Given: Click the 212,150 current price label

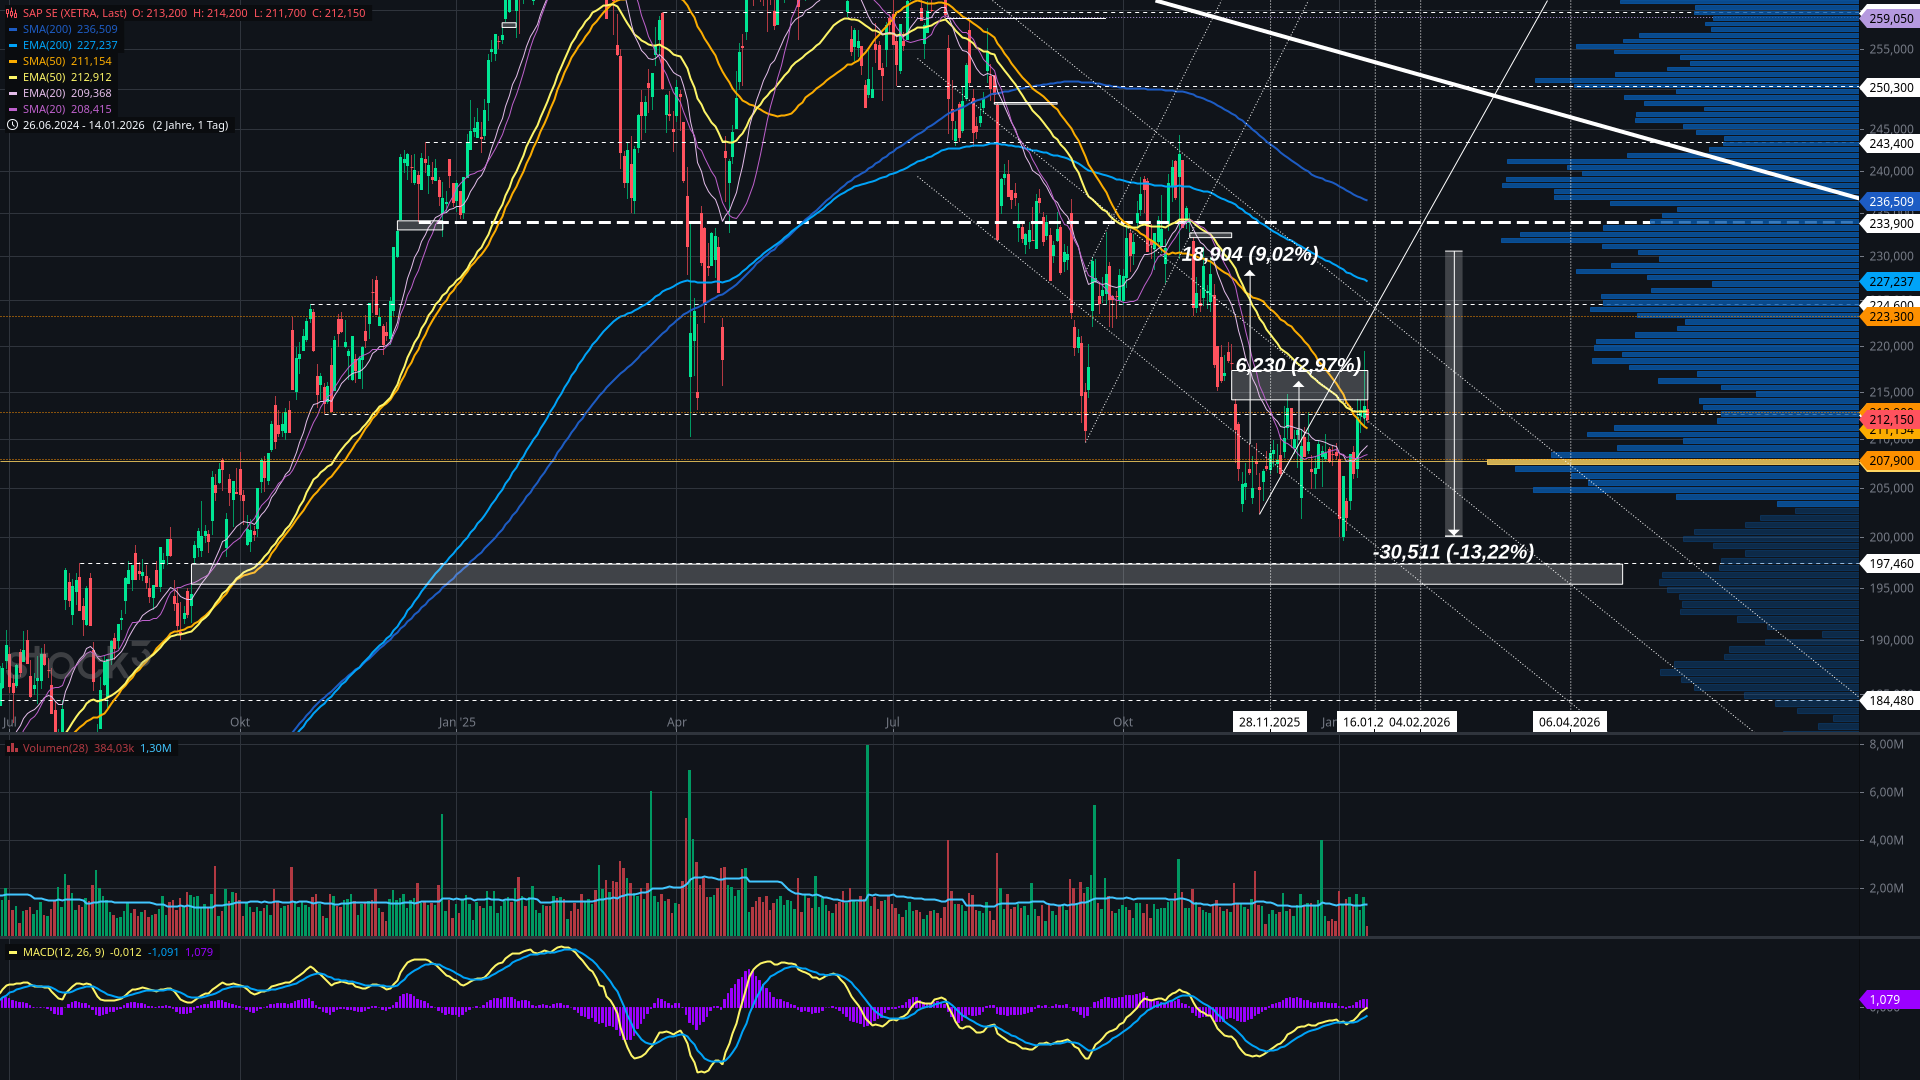Looking at the screenshot, I should point(1890,420).
